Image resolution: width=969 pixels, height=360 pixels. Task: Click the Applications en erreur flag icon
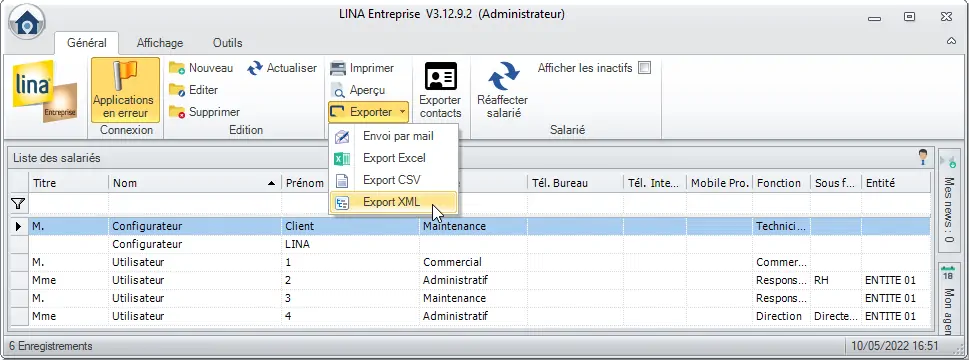(x=125, y=77)
